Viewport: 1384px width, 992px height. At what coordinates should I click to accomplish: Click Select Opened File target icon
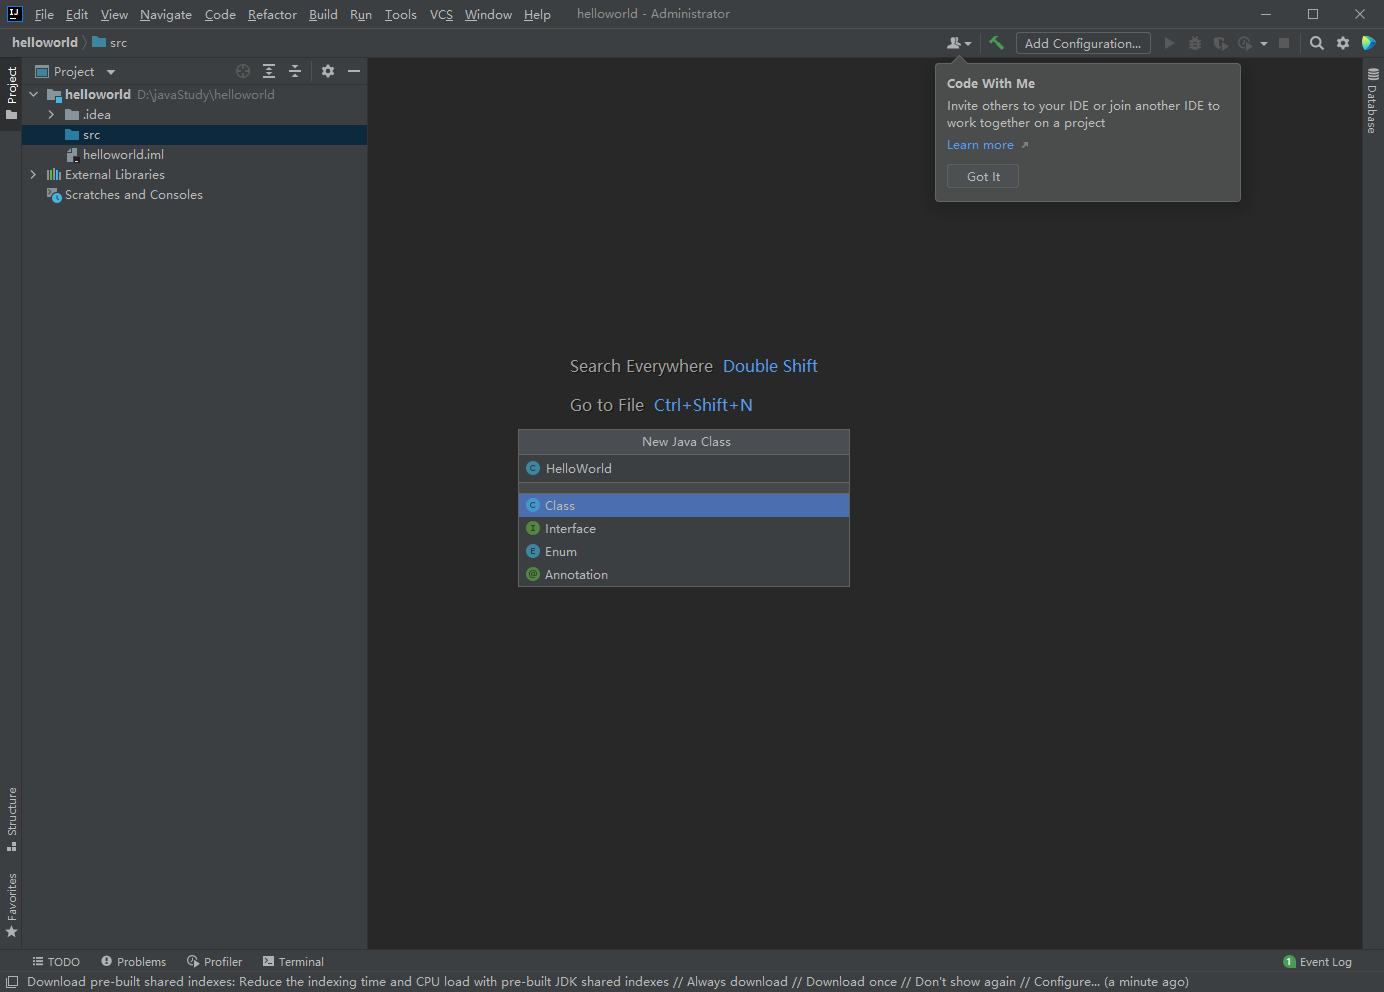pyautogui.click(x=243, y=71)
